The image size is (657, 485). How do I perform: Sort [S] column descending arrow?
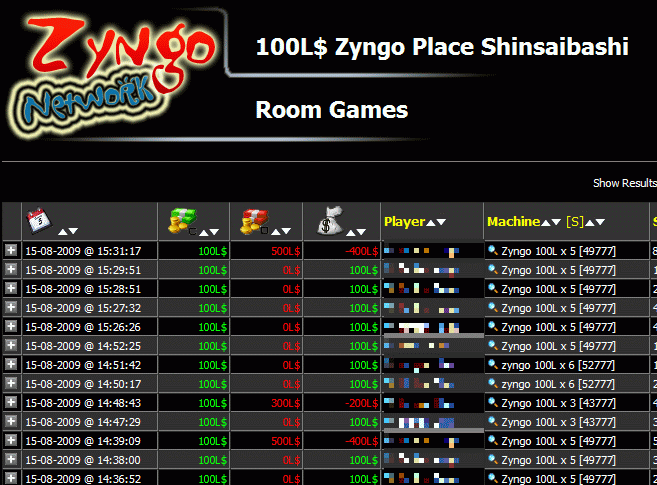click(x=600, y=222)
